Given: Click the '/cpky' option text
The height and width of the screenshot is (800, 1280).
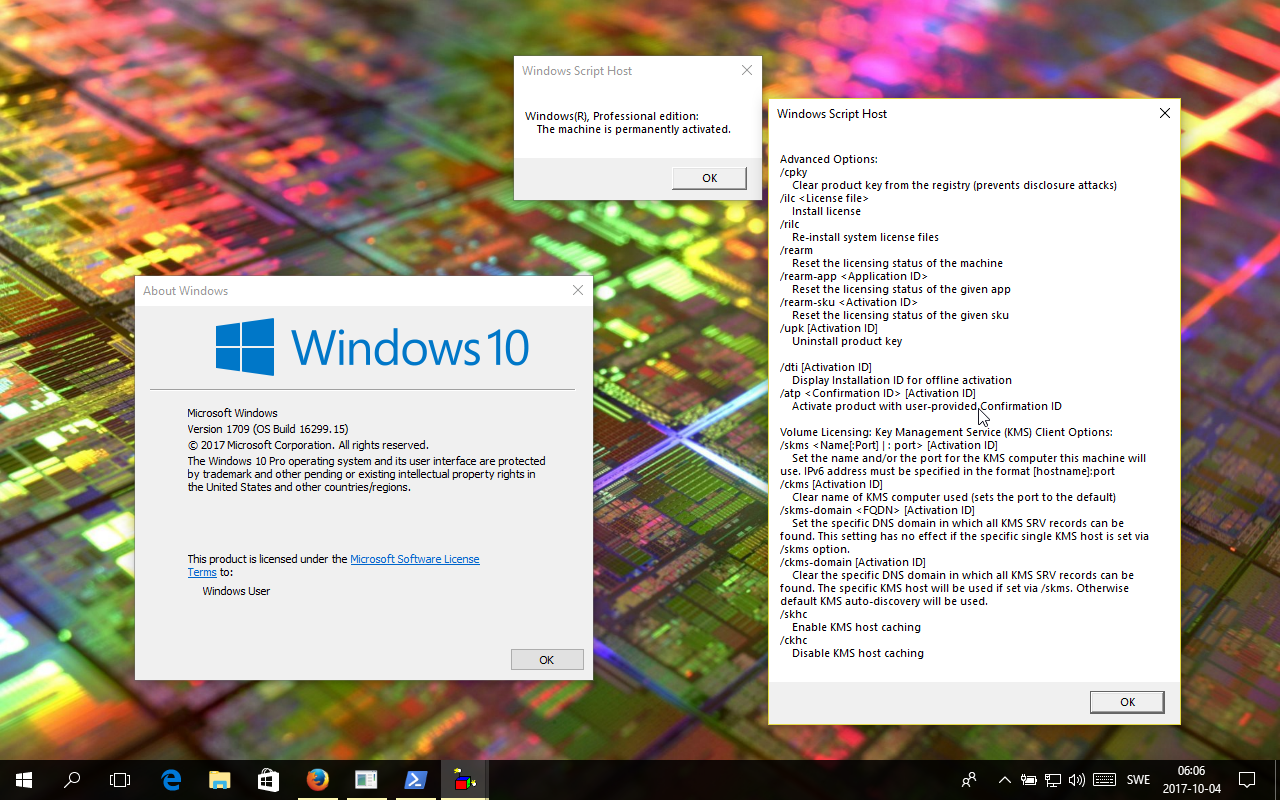Looking at the screenshot, I should tap(794, 172).
